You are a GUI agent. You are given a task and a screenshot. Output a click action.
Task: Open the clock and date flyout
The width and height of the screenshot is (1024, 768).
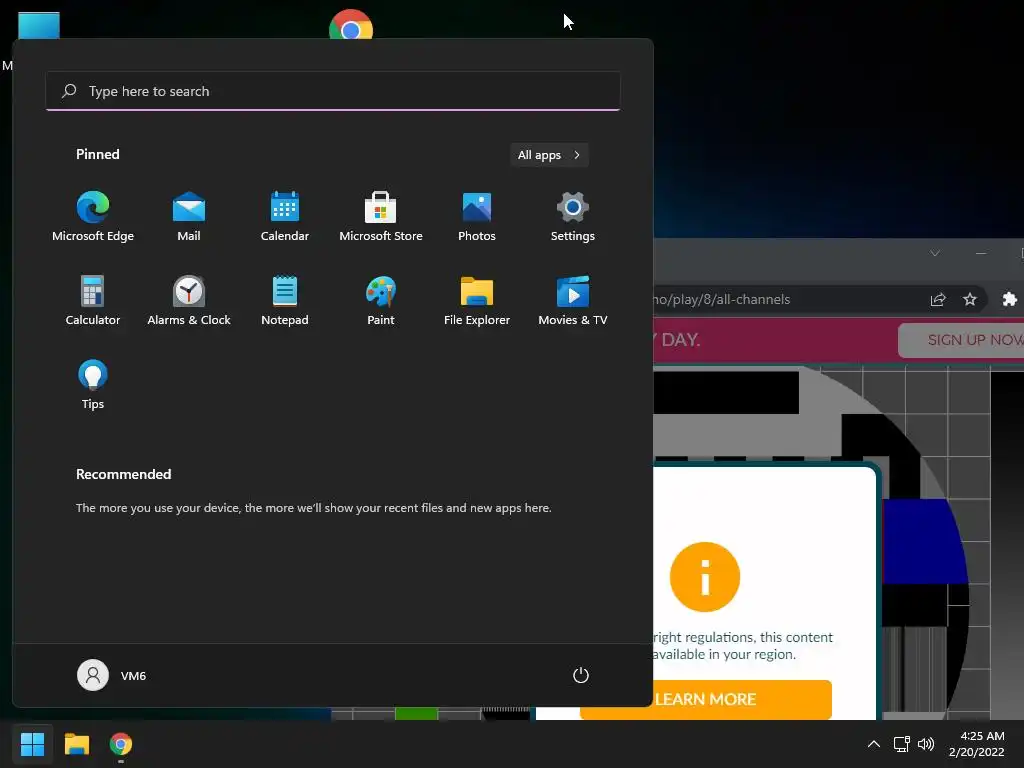tap(977, 744)
